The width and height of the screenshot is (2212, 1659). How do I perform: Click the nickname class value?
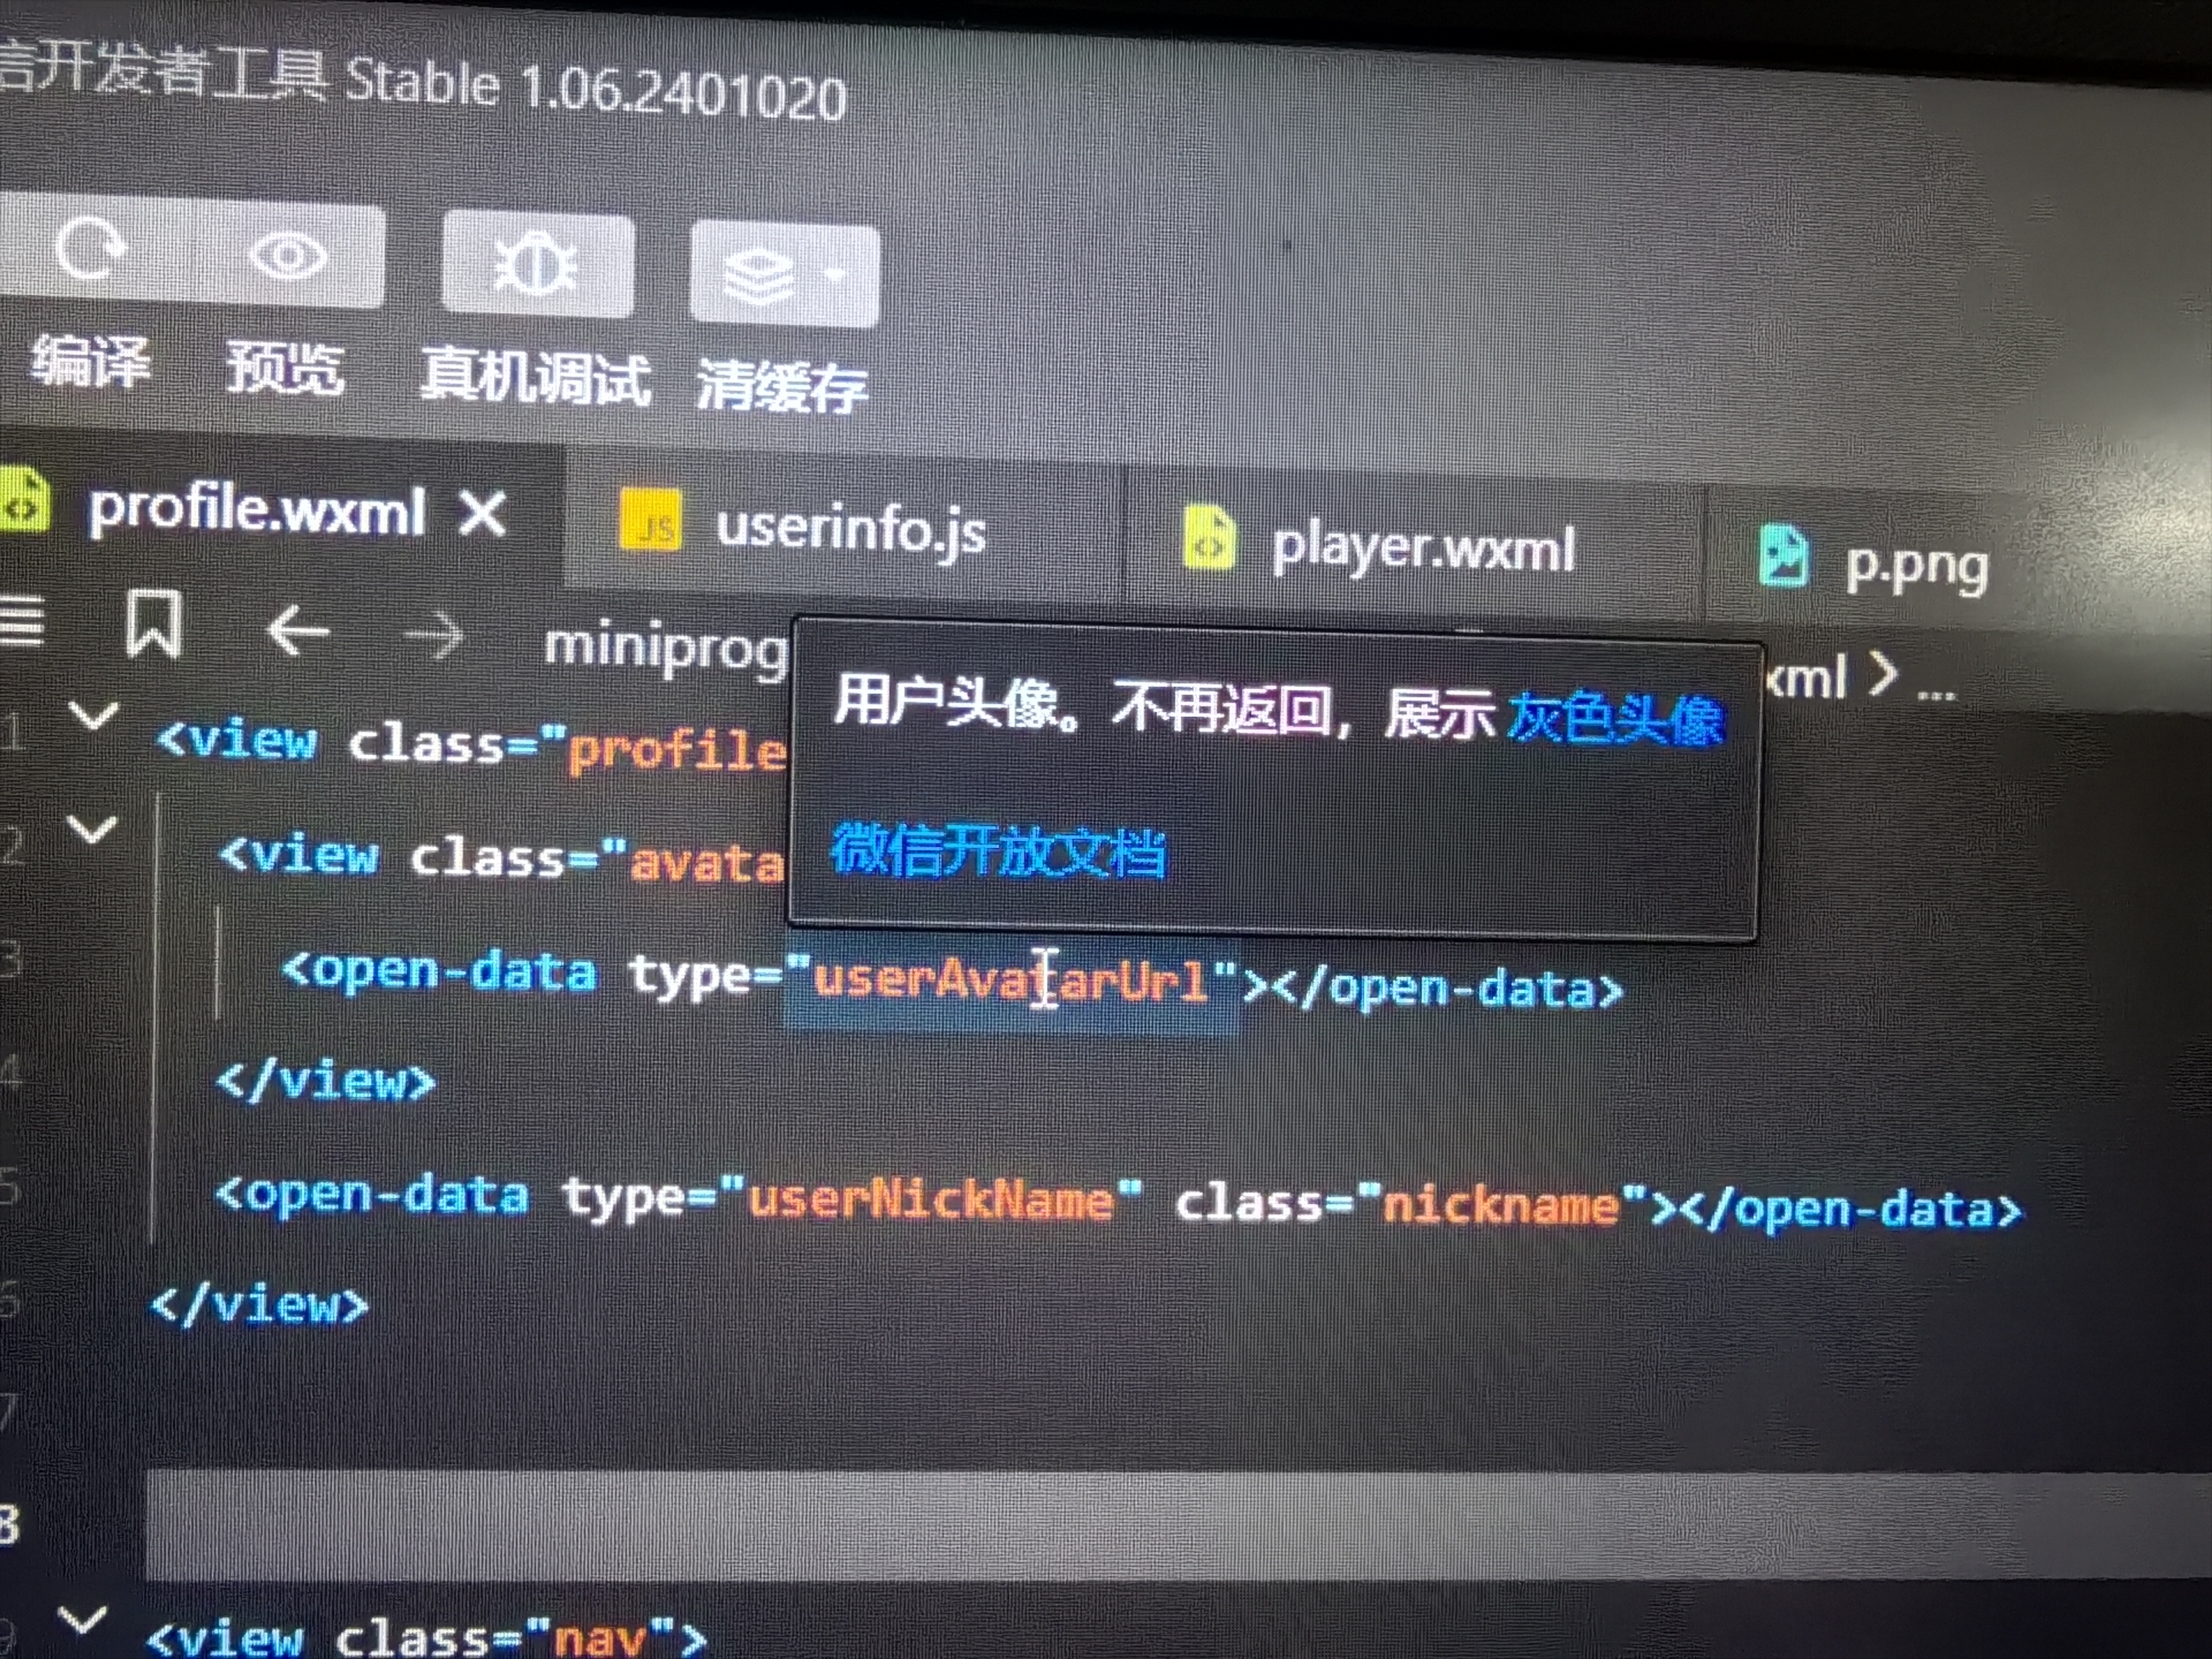[x=1500, y=1204]
